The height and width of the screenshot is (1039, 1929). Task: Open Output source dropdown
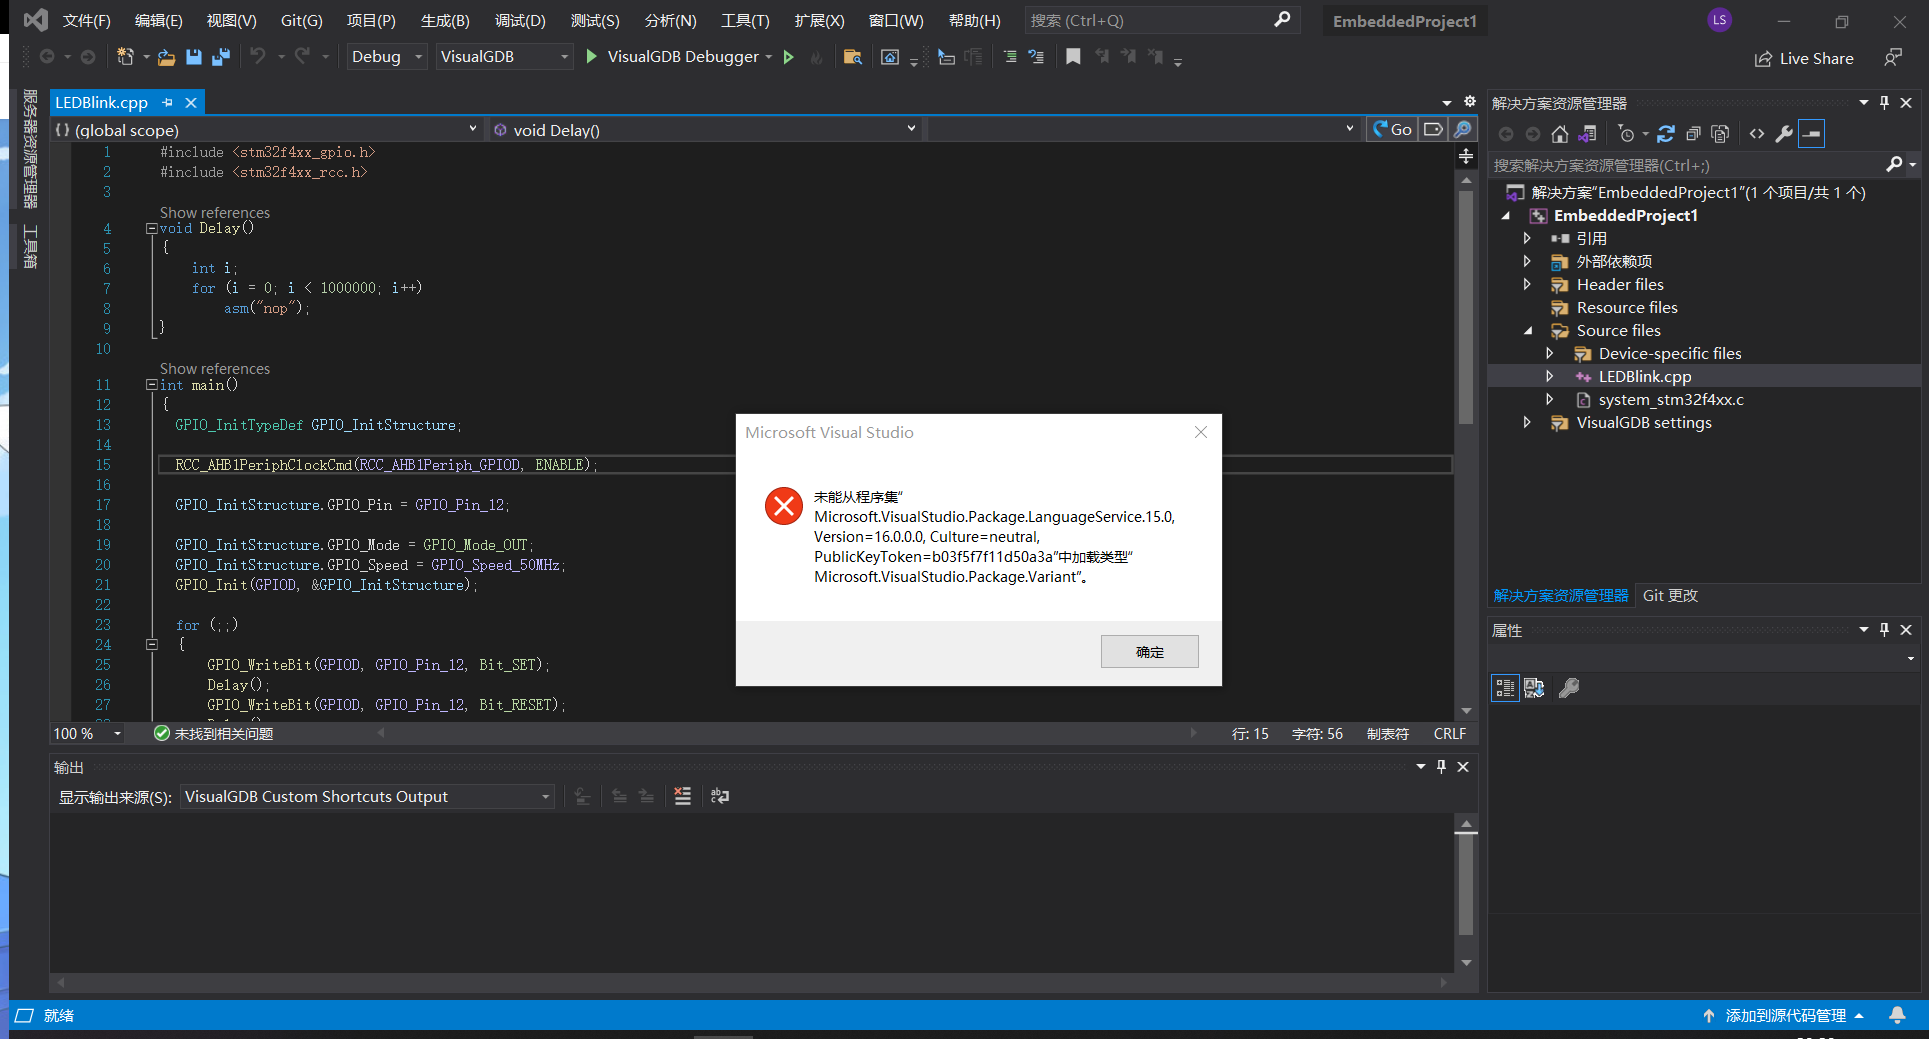coord(367,796)
